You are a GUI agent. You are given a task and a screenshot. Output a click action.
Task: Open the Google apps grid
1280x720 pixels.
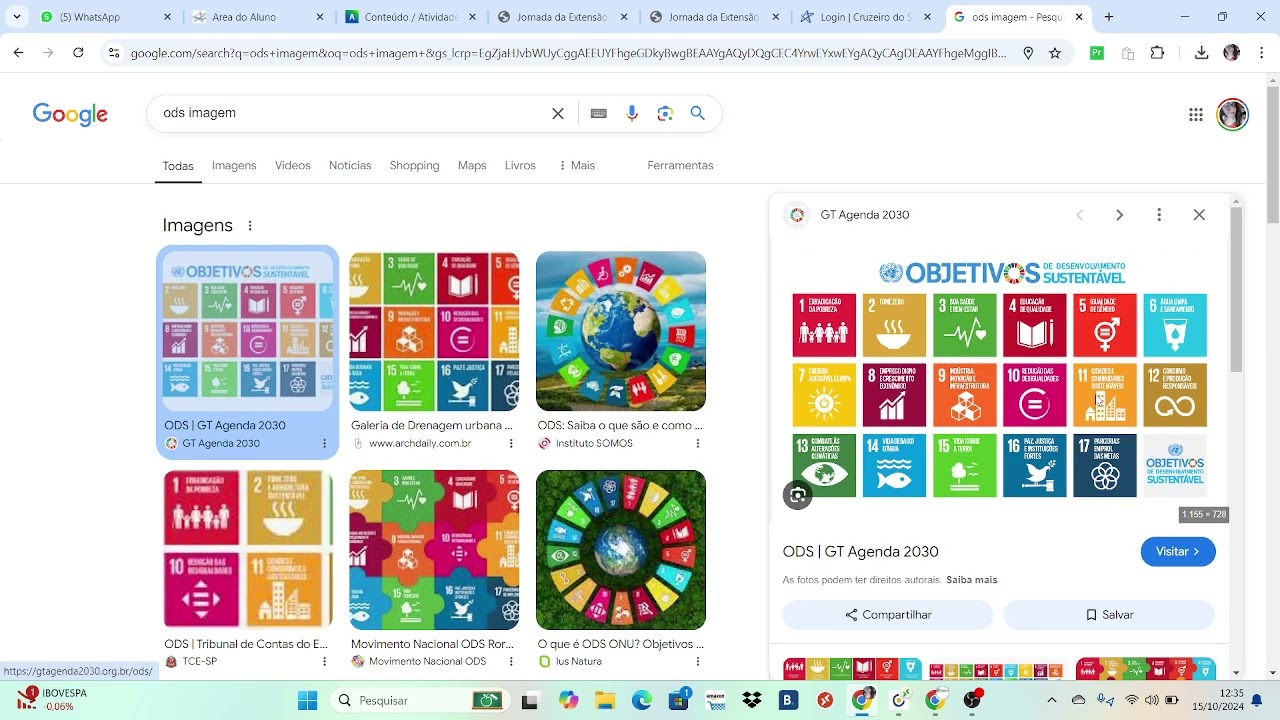(x=1195, y=114)
